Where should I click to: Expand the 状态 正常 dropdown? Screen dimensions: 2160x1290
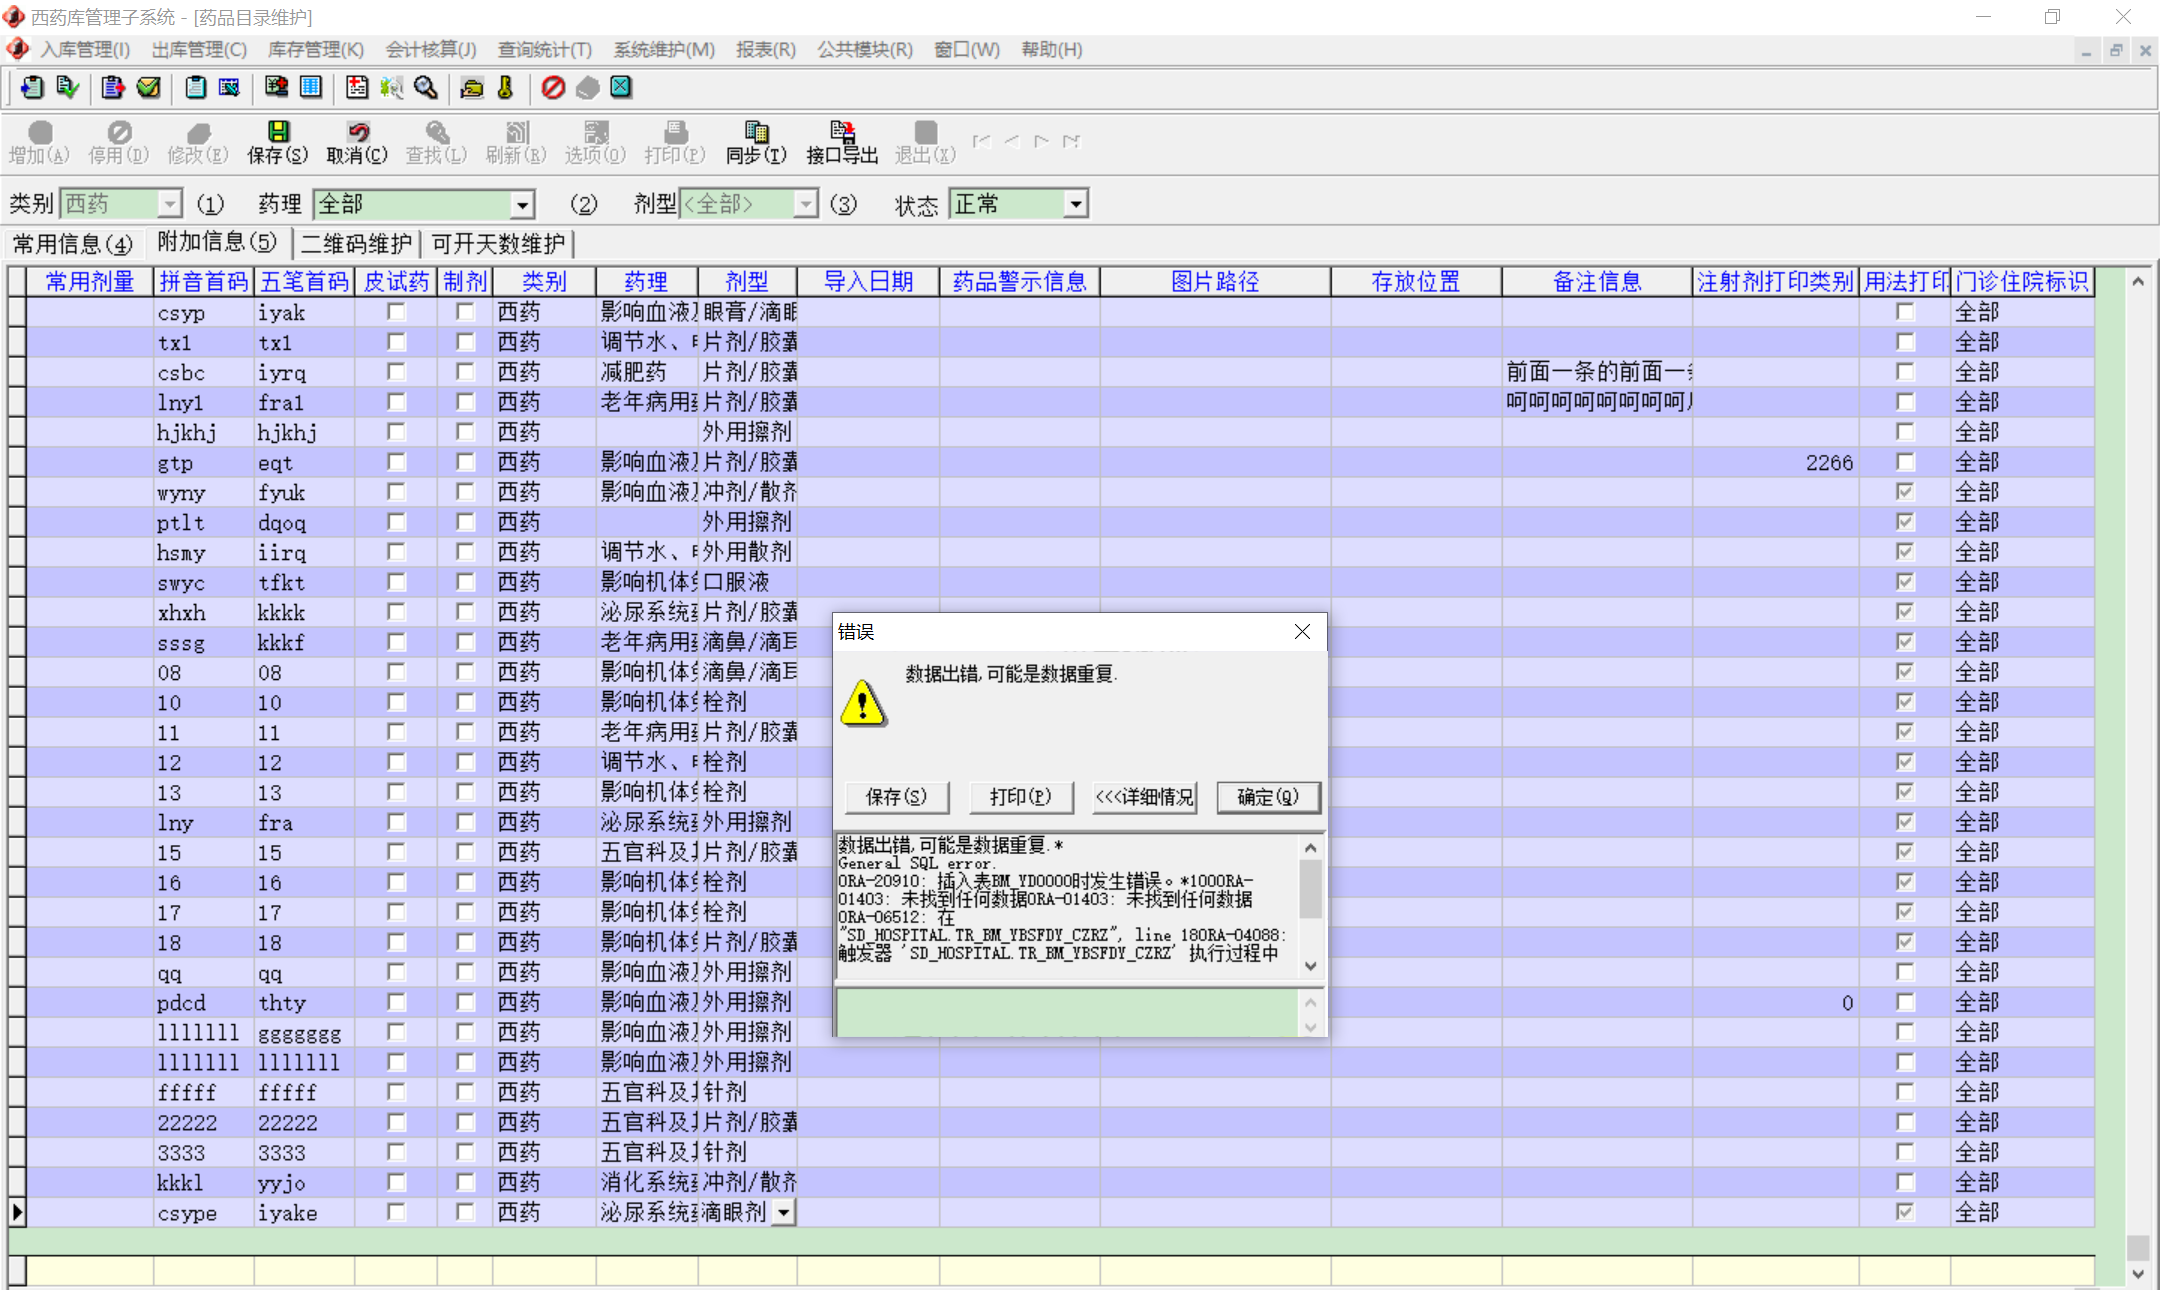tap(1075, 205)
